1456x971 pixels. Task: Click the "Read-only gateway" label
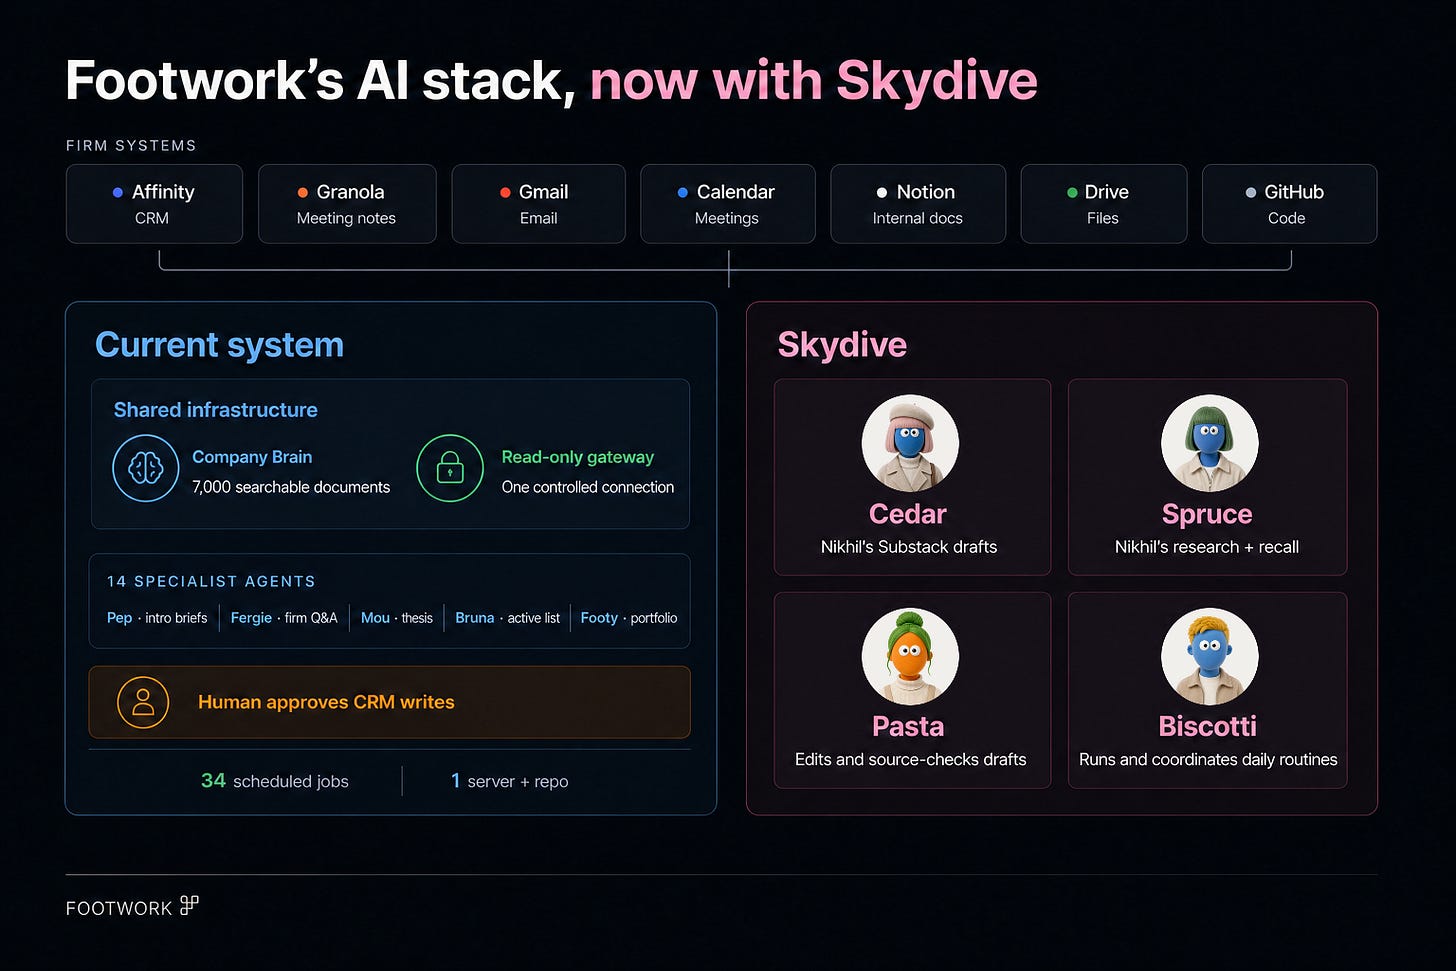tap(578, 457)
